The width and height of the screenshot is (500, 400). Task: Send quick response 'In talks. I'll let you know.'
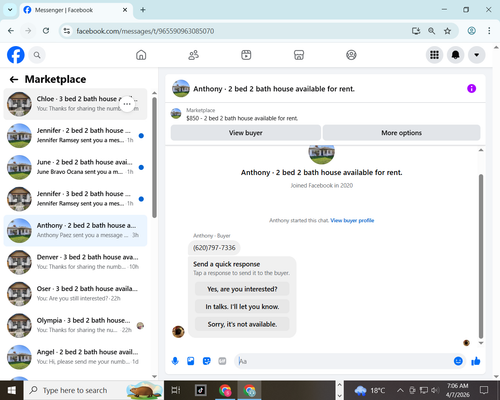[x=242, y=307]
